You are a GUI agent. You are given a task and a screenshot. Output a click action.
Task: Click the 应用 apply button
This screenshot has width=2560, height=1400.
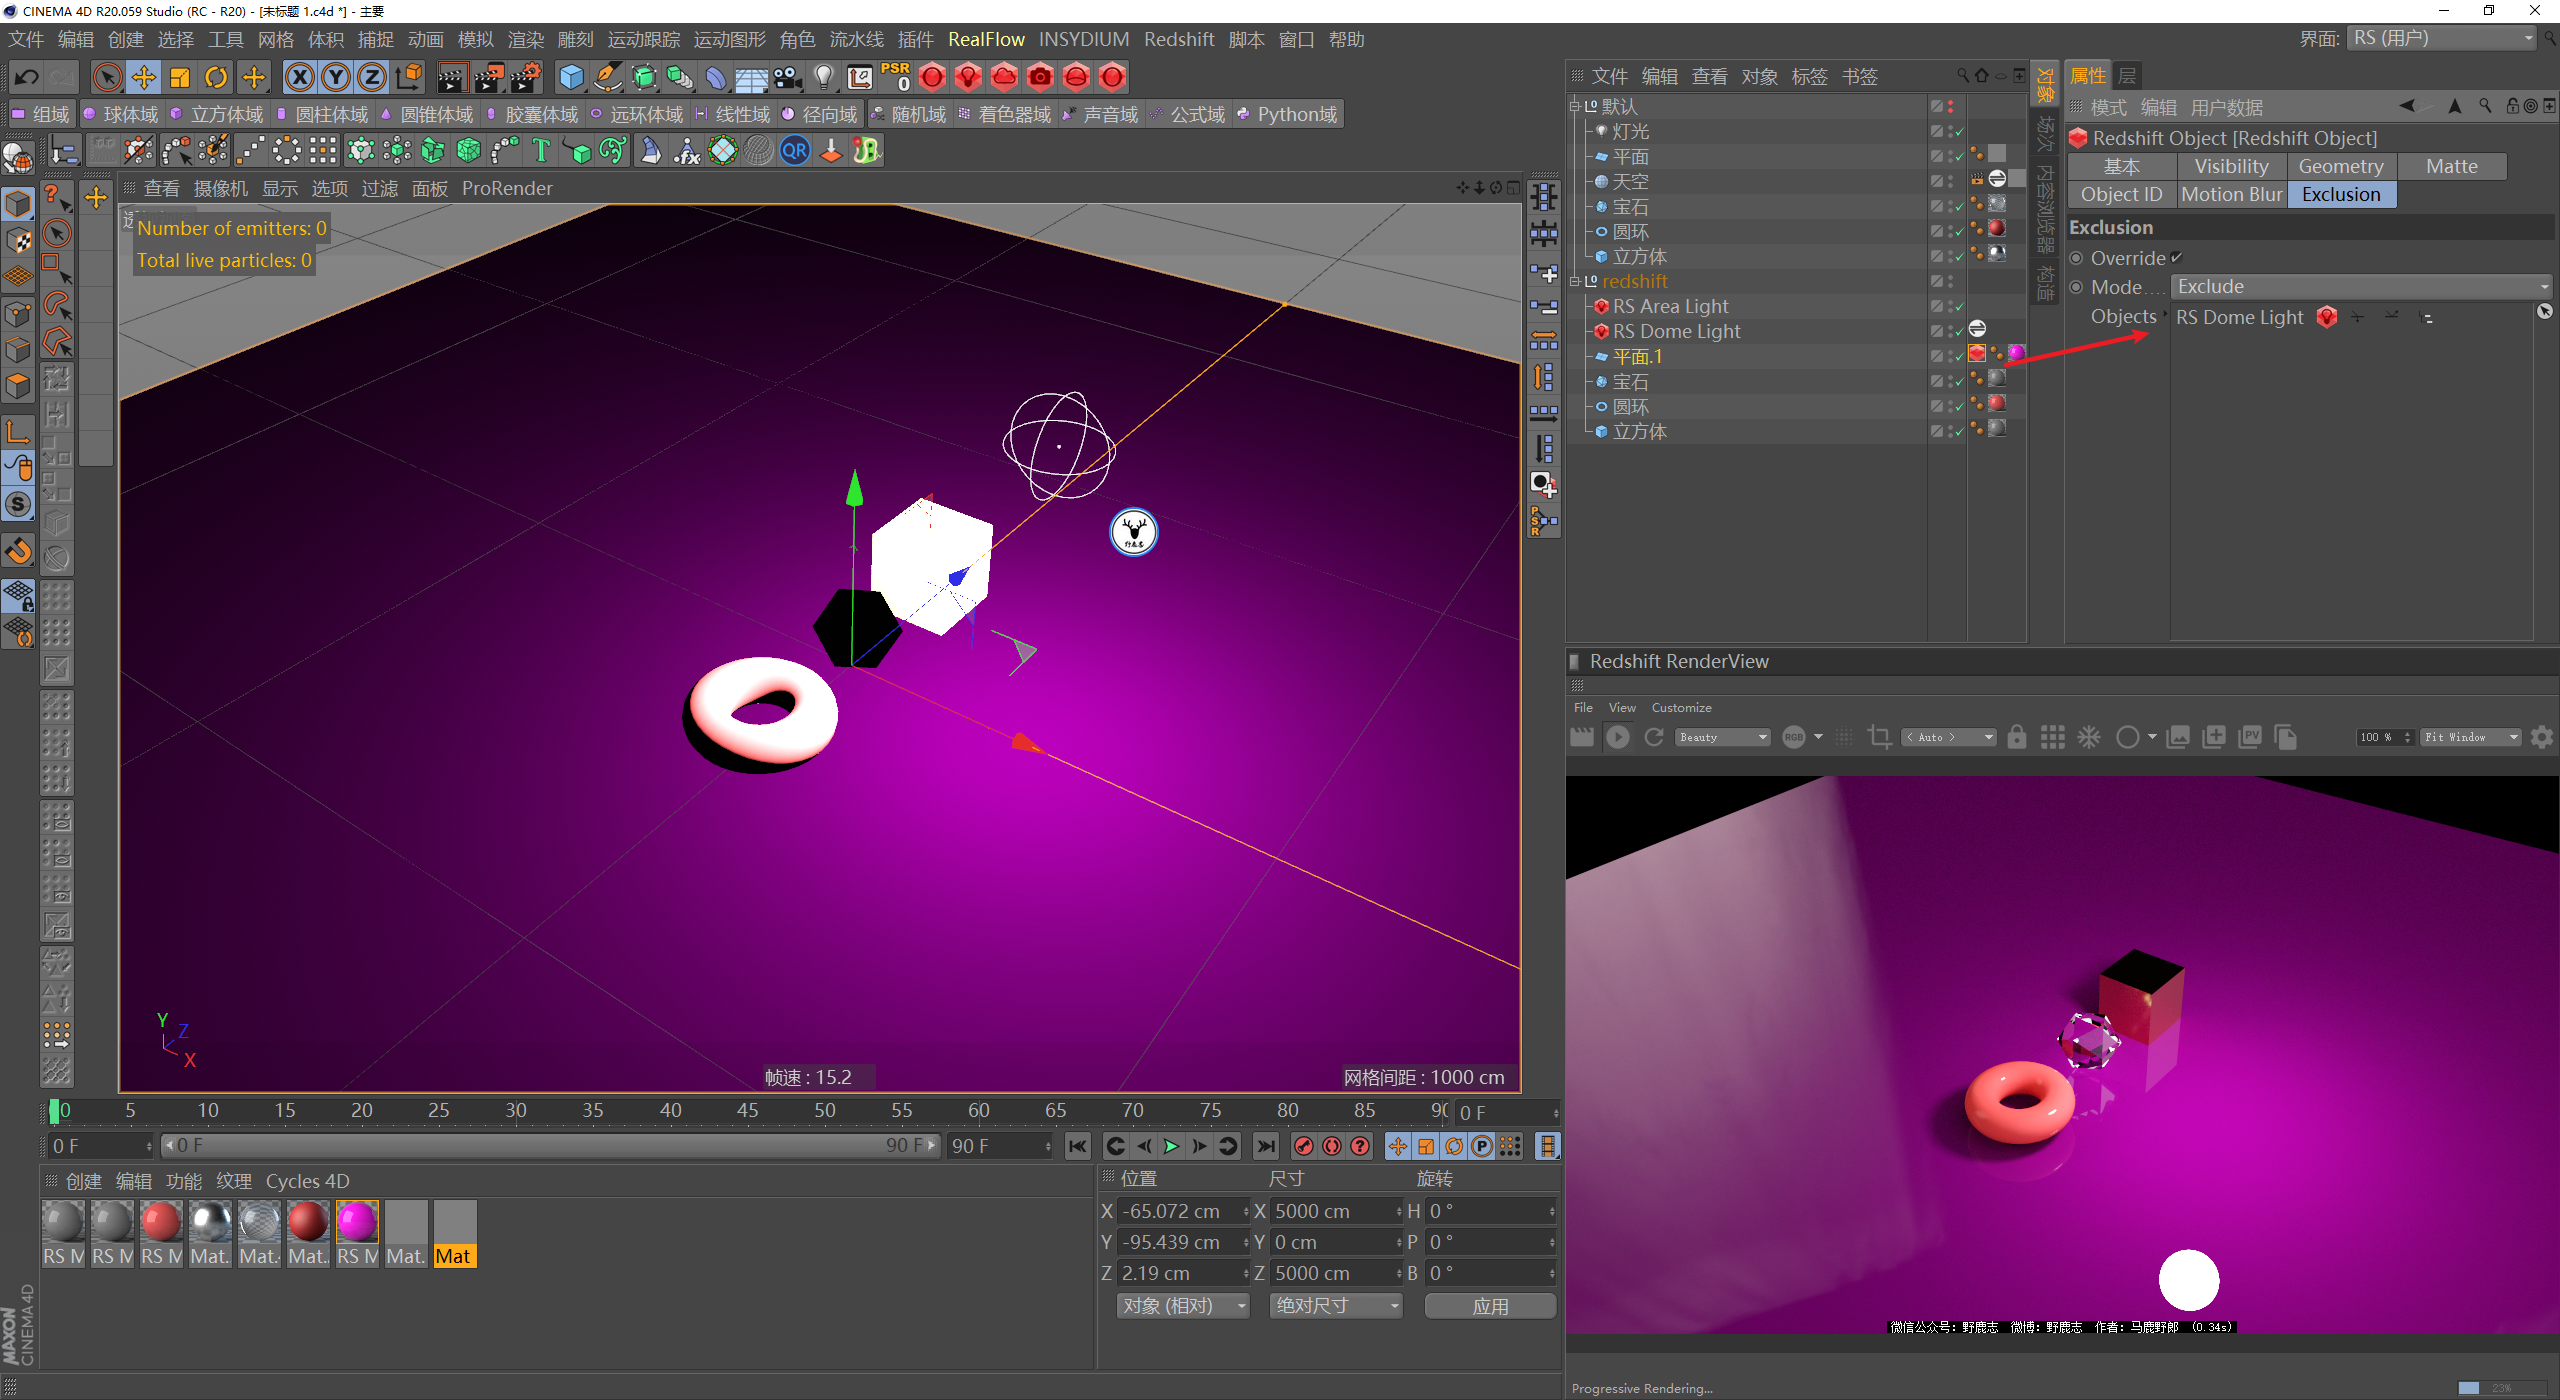(x=1489, y=1306)
